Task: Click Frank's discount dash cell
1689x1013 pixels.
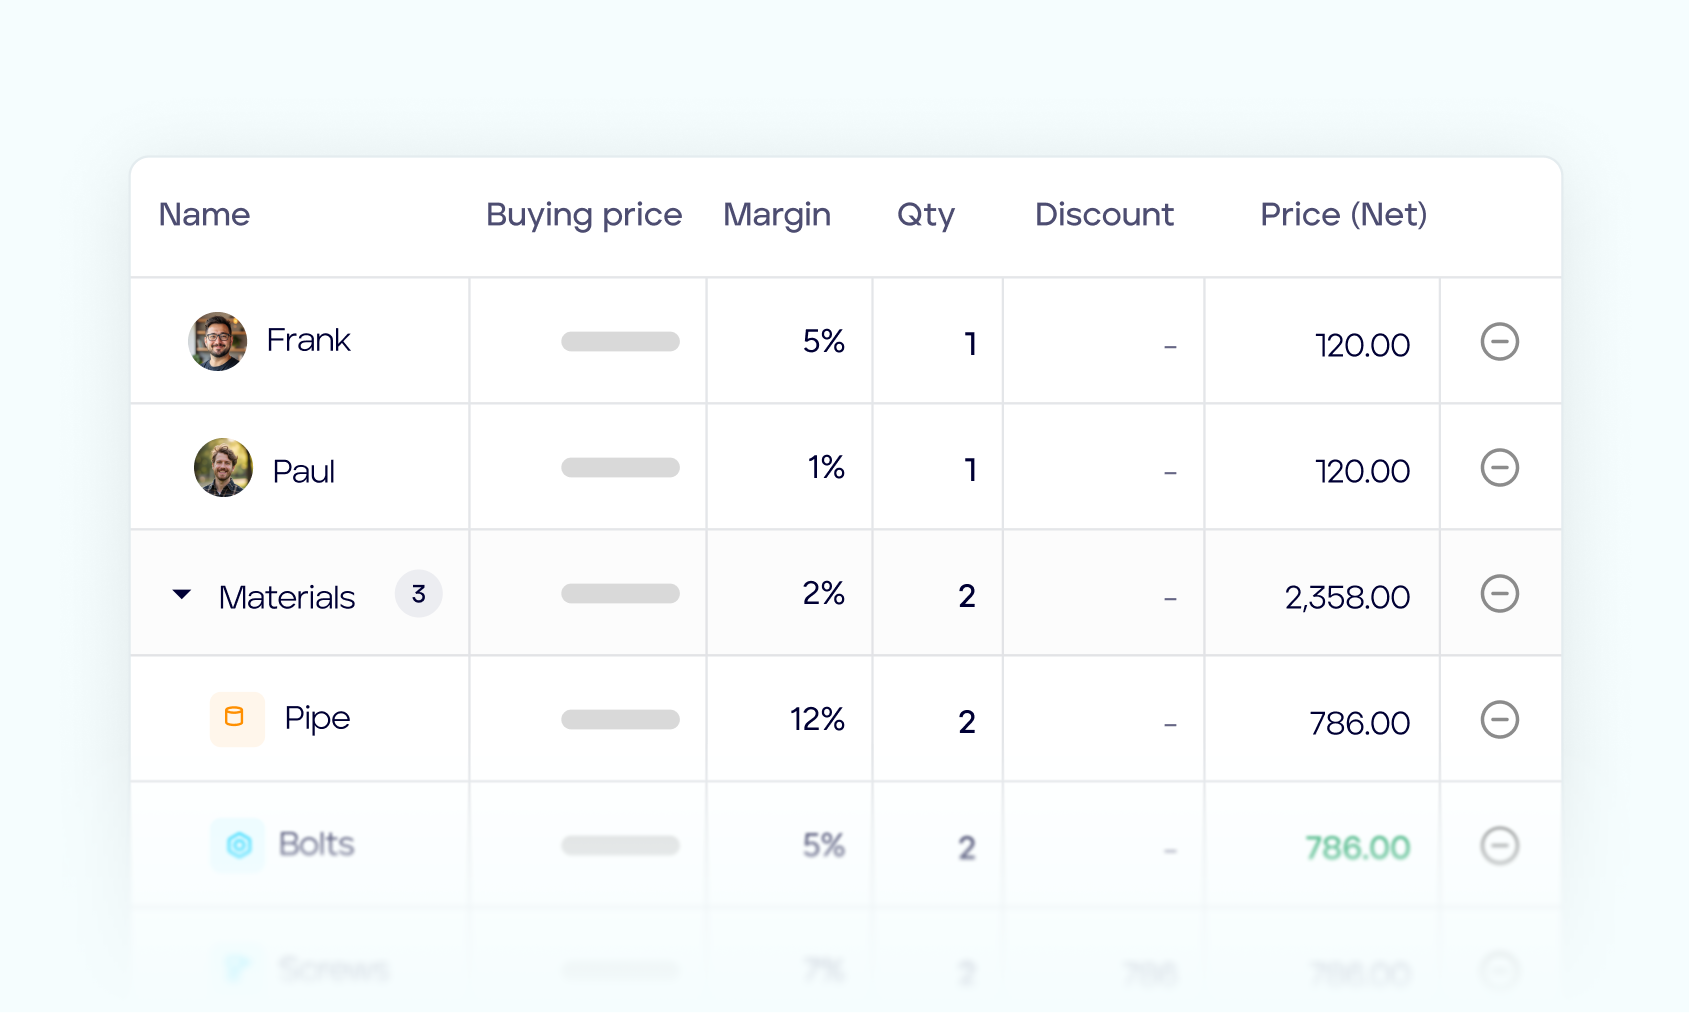Action: click(1170, 347)
